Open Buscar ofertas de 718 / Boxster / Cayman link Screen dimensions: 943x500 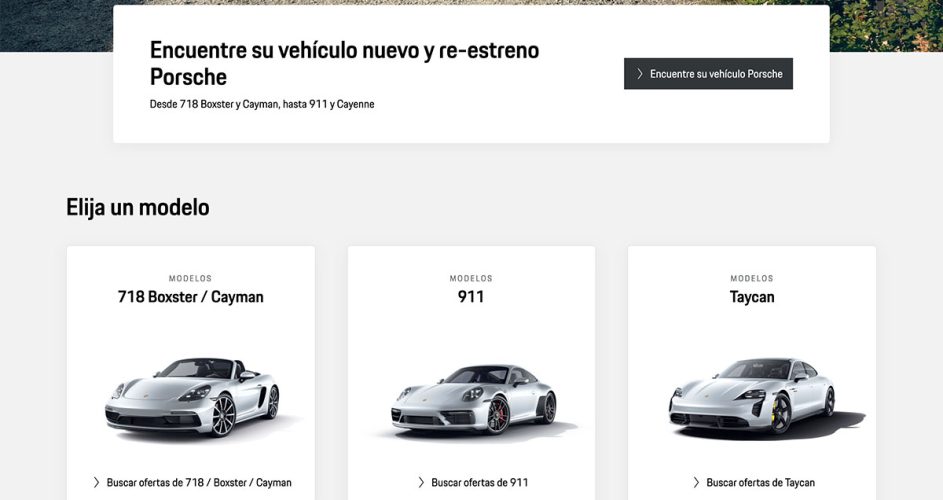coord(199,482)
